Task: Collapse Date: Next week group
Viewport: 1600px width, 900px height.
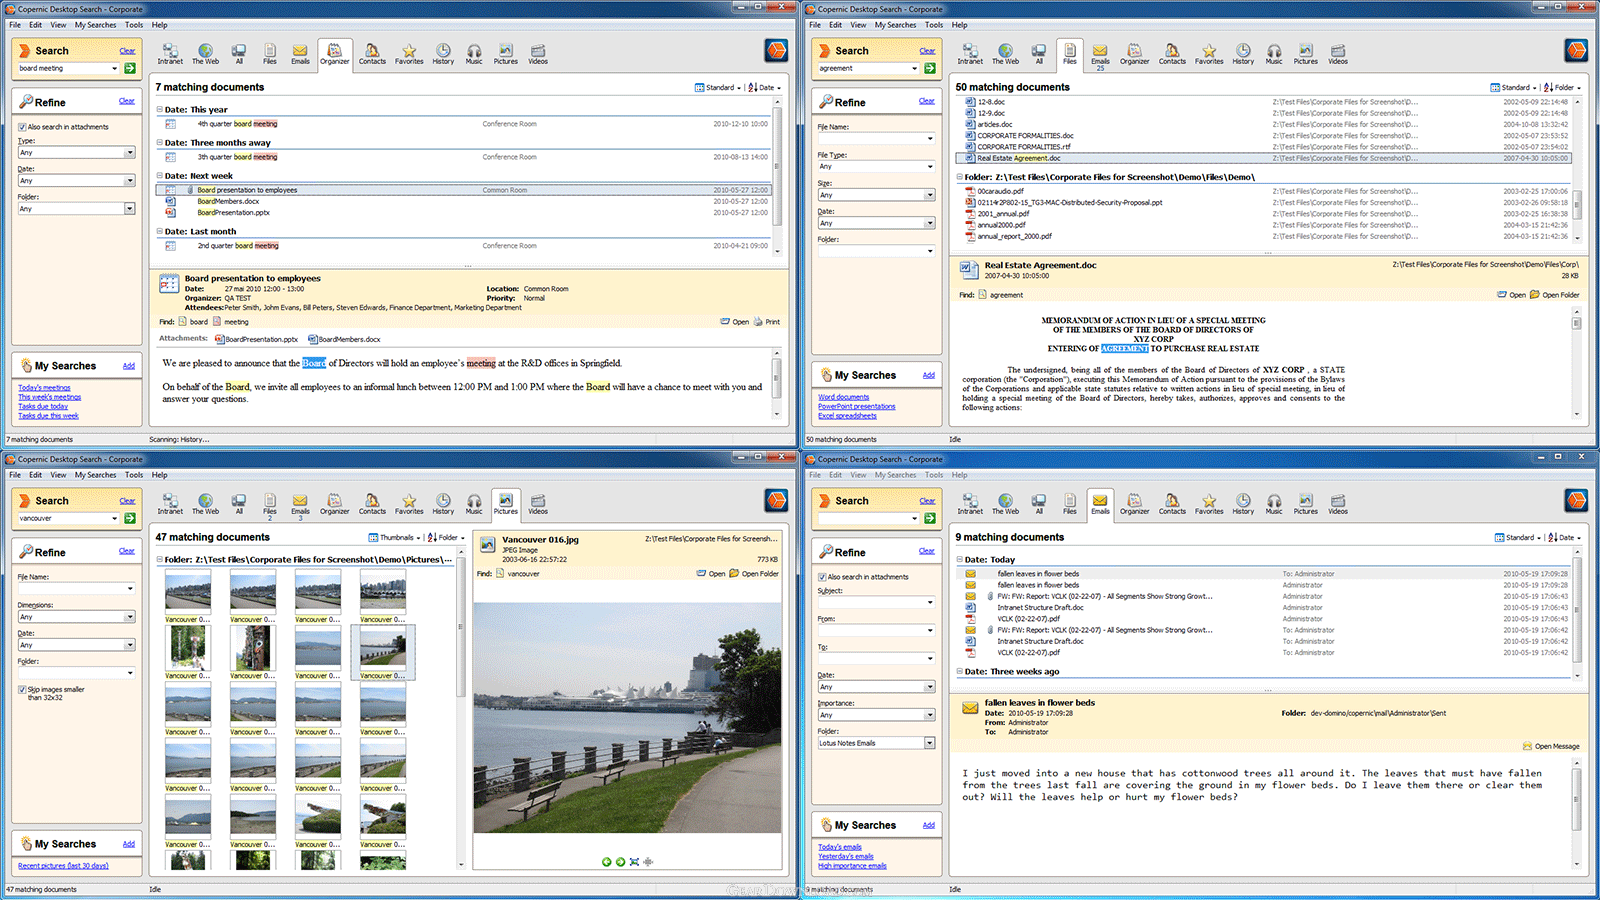Action: (159, 176)
